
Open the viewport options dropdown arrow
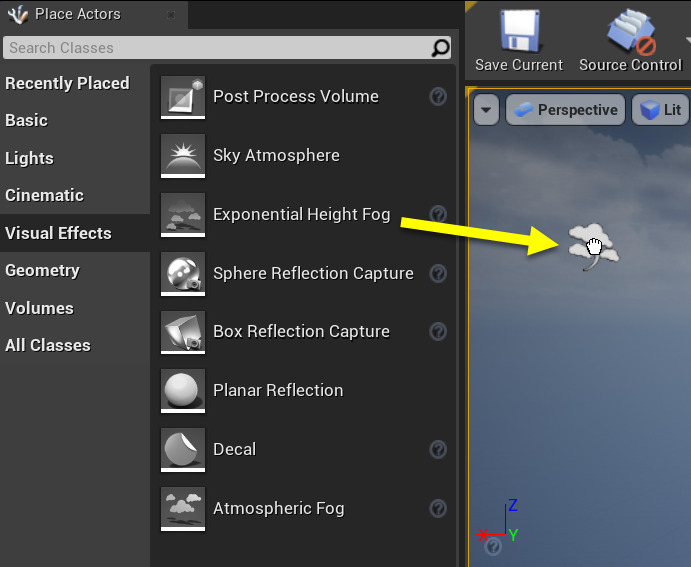tap(486, 110)
